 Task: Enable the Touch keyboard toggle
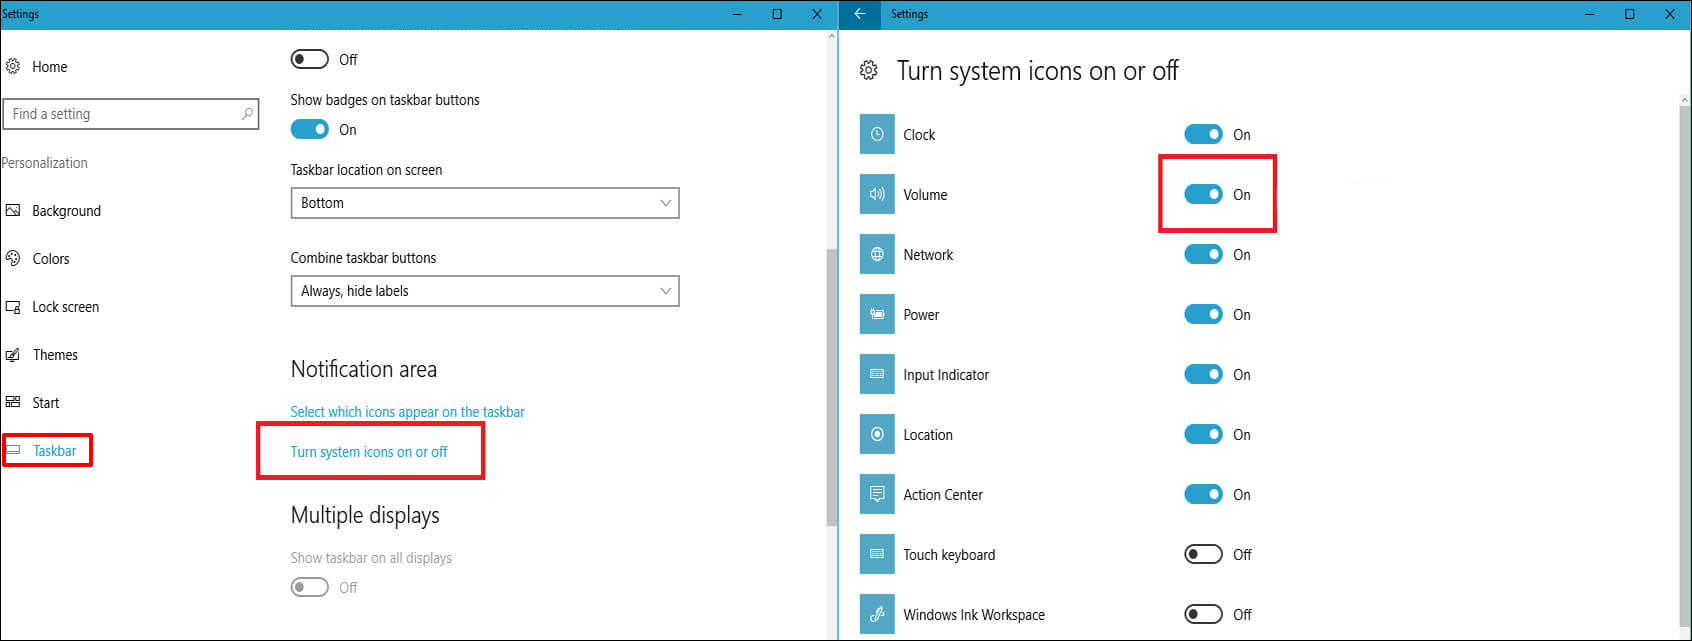click(x=1203, y=554)
